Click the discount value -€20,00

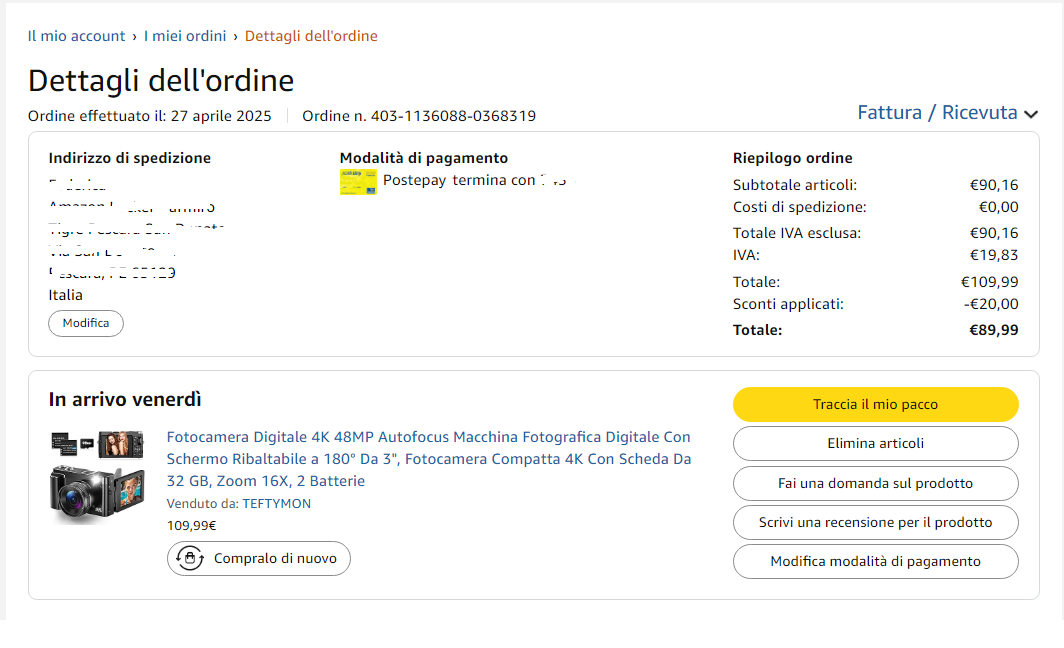point(991,304)
